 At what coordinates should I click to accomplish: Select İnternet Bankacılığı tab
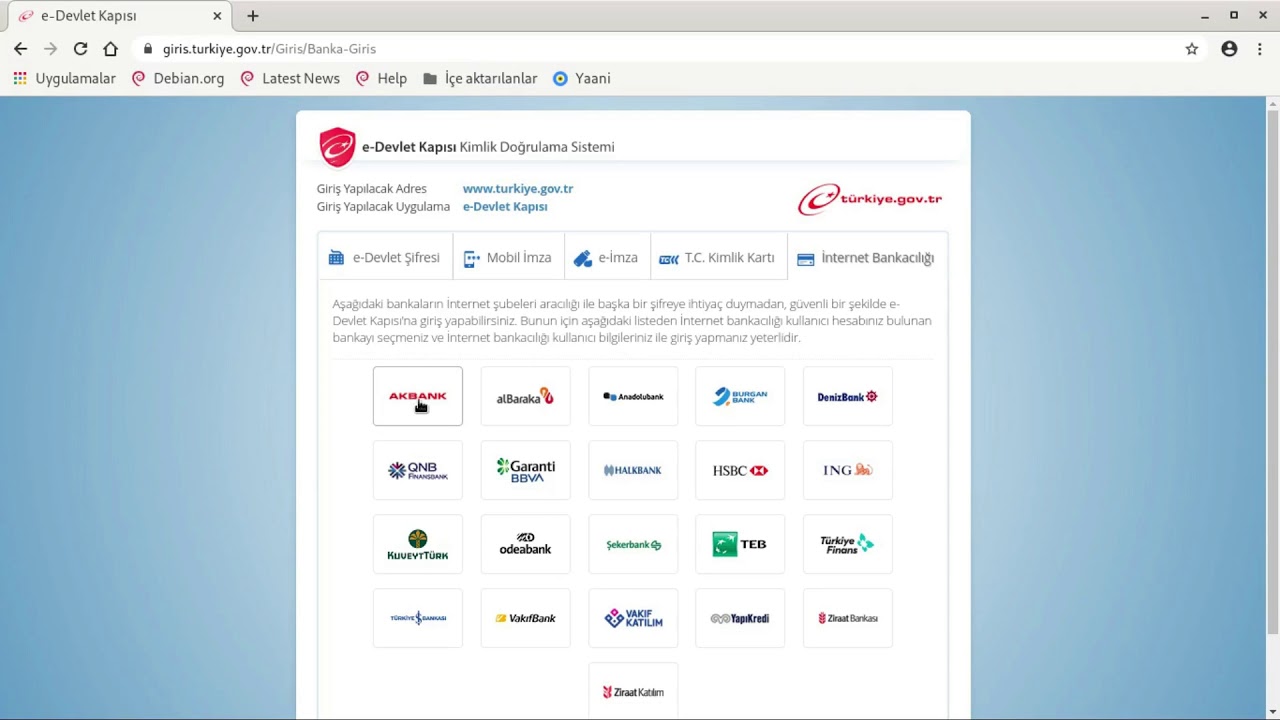[867, 258]
